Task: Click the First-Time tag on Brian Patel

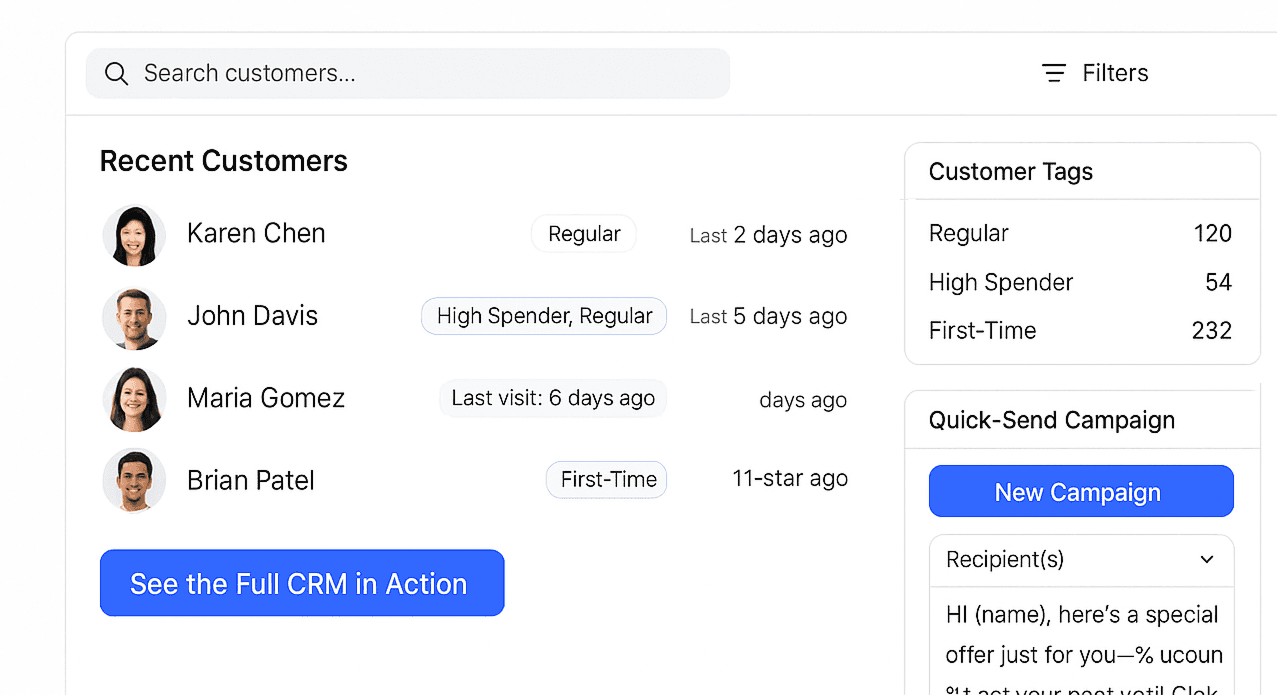Action: (606, 479)
